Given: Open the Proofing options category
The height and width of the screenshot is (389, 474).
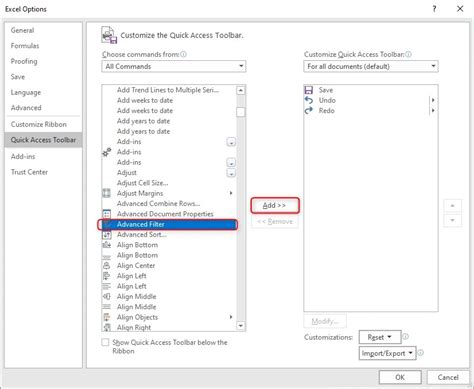Looking at the screenshot, I should tap(24, 61).
